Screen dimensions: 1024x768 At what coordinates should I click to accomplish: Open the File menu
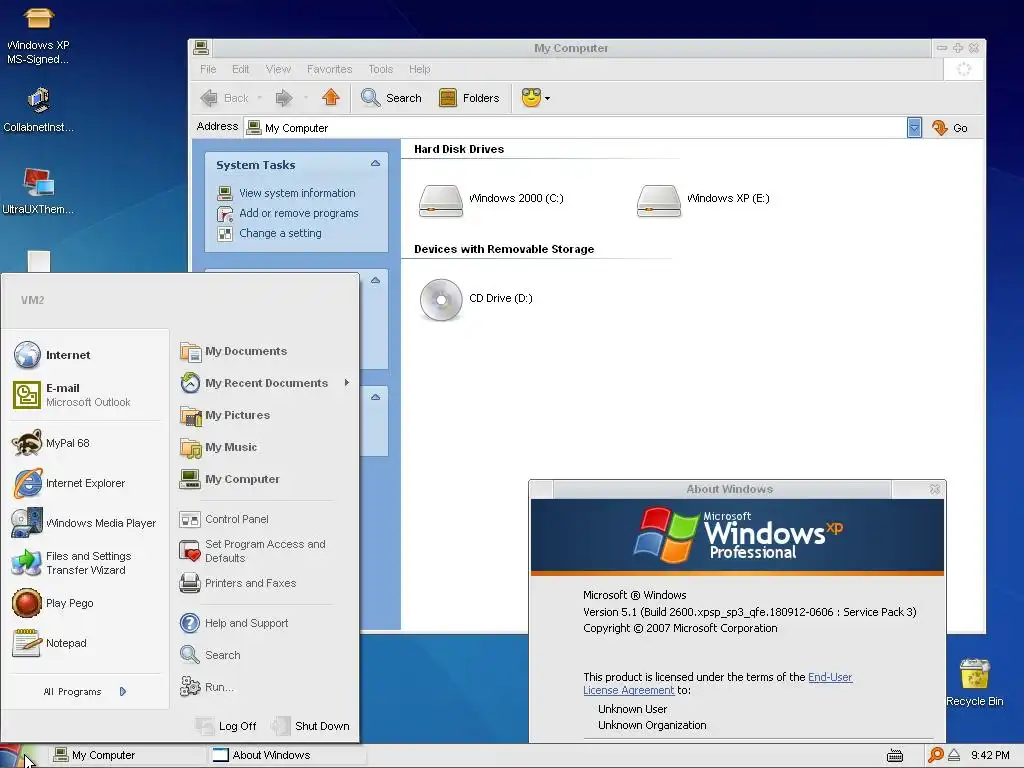tap(208, 69)
